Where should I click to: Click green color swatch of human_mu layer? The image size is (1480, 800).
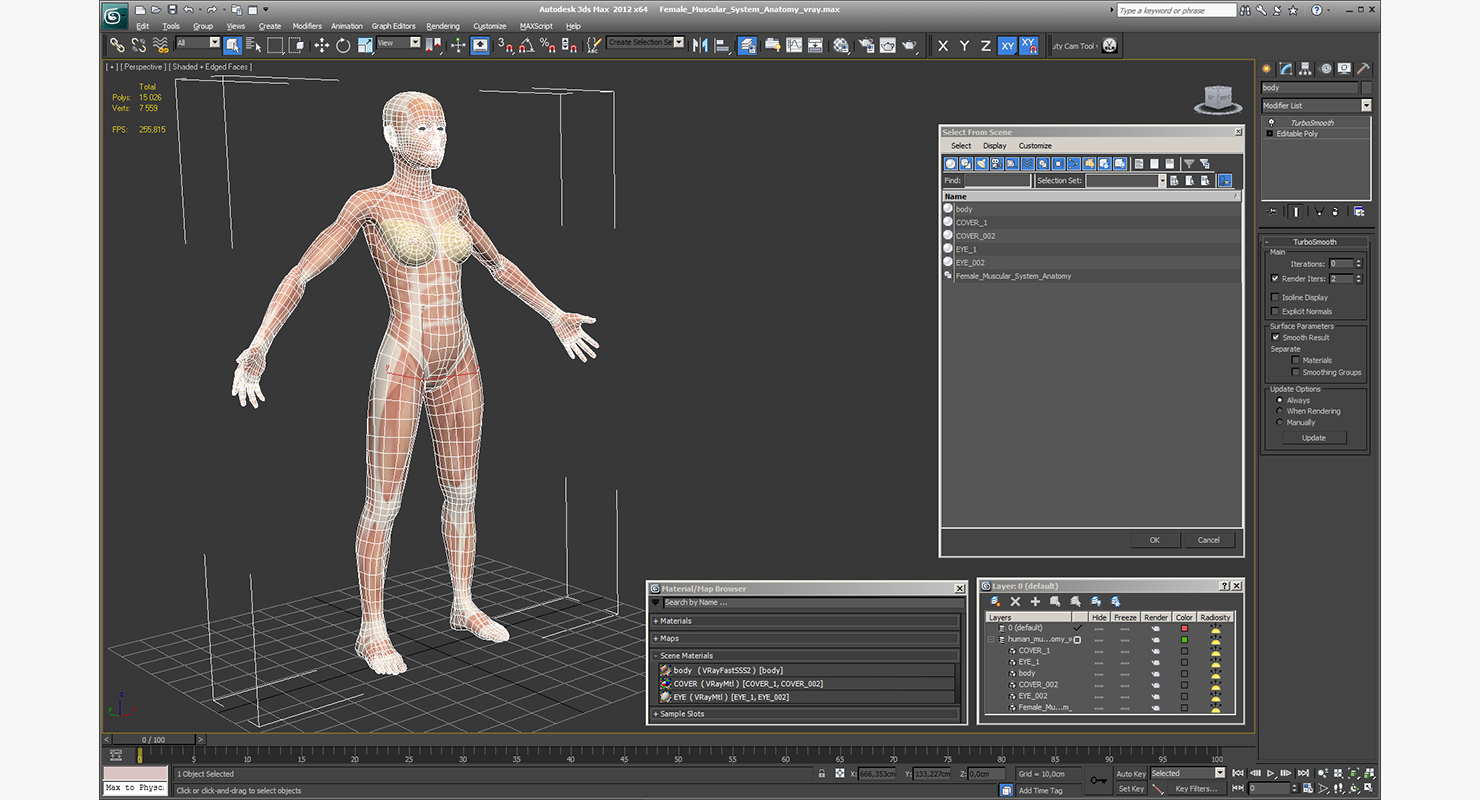click(x=1185, y=639)
